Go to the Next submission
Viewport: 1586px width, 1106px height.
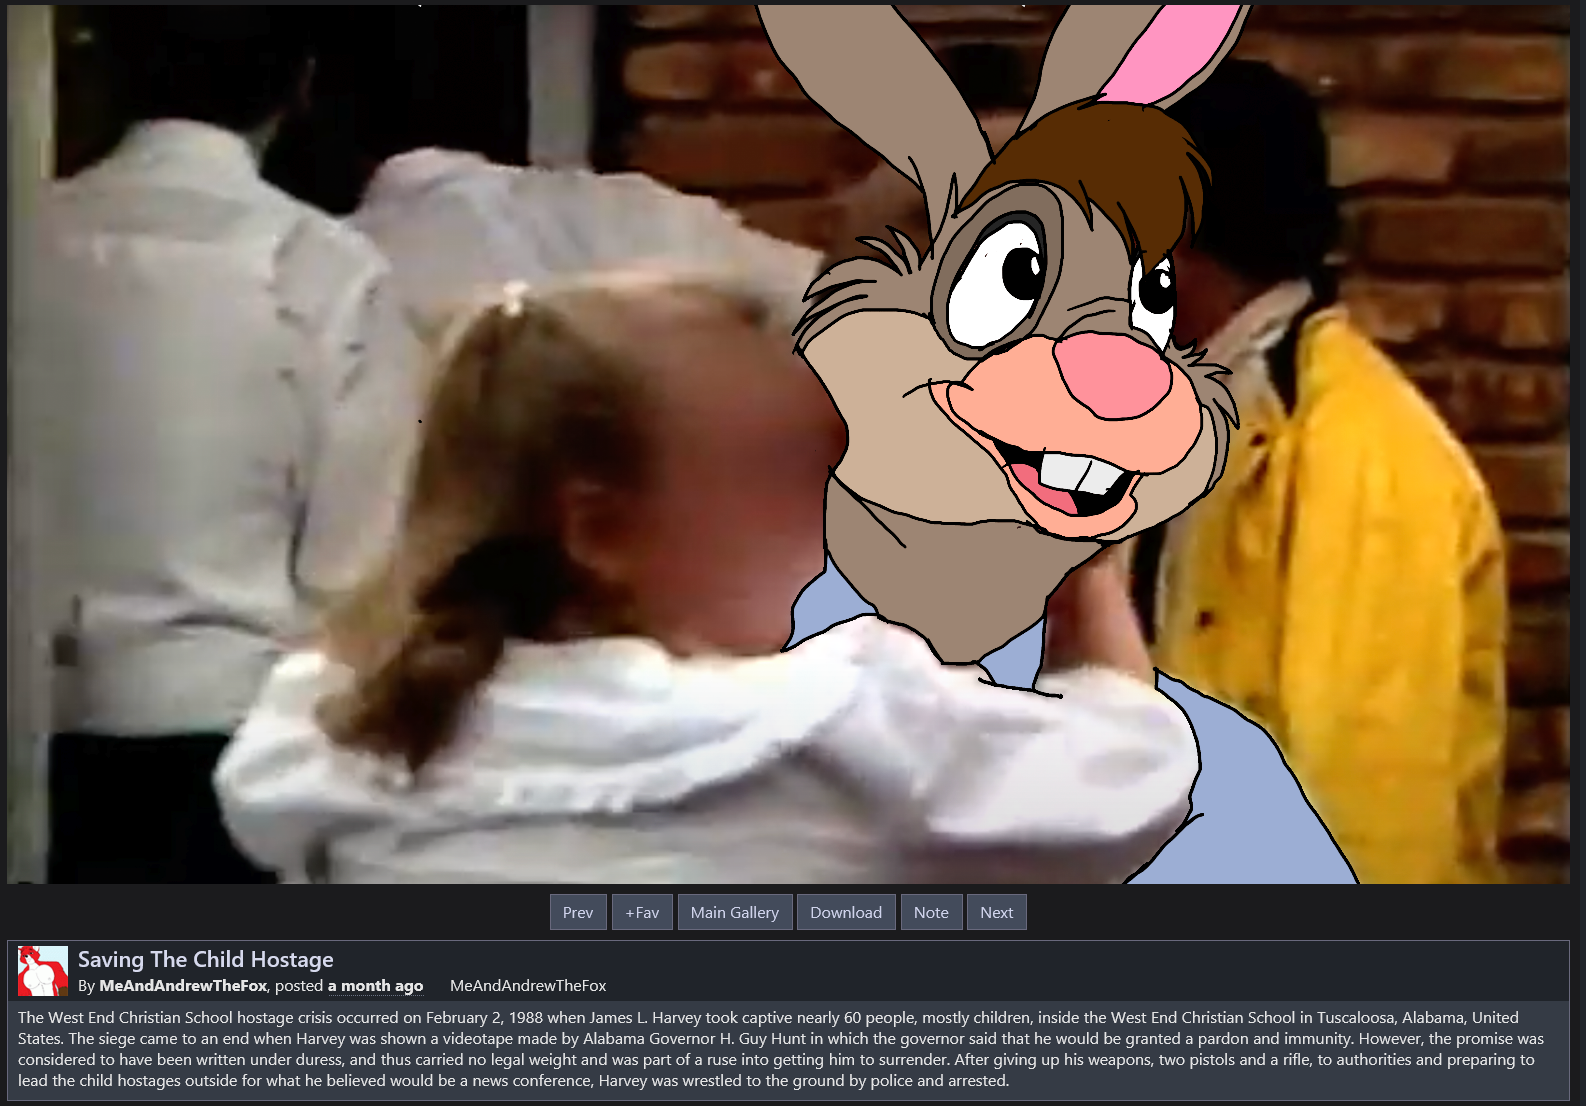997,912
